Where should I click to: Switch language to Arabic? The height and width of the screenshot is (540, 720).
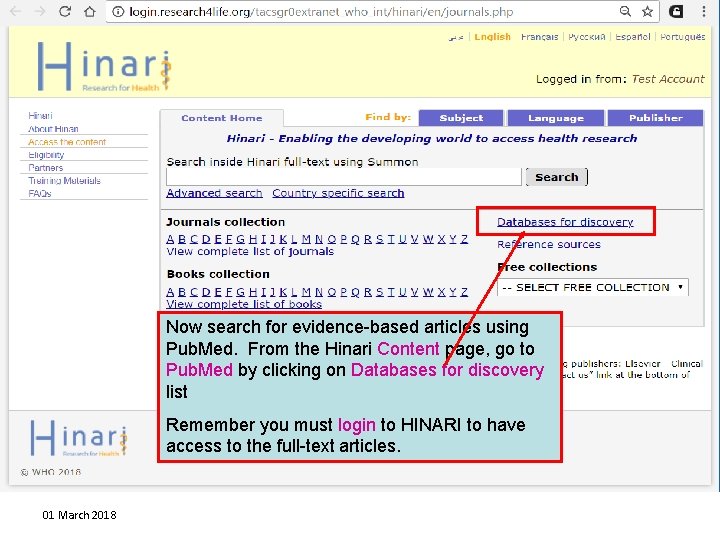click(456, 37)
